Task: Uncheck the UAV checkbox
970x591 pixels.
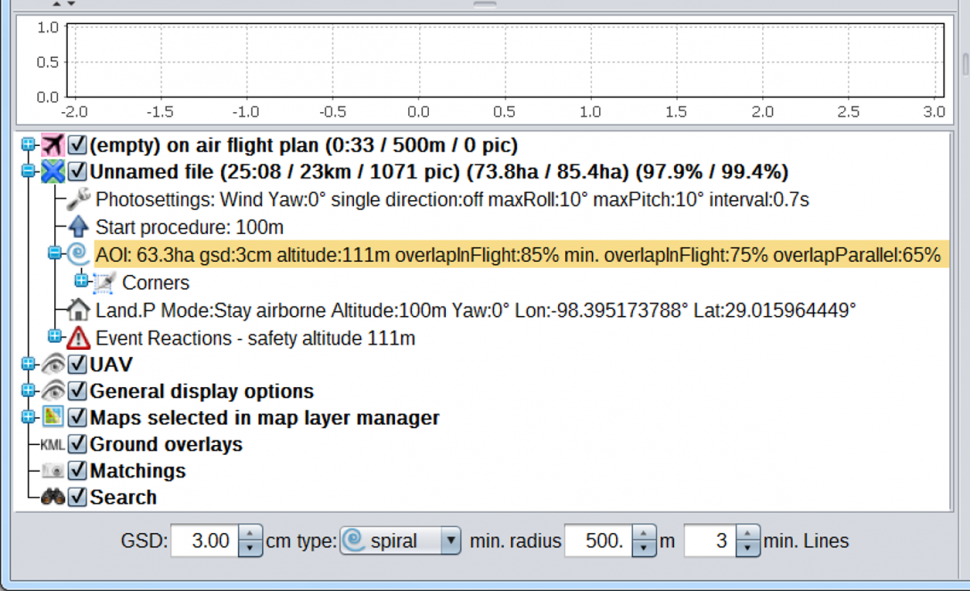Action: click(x=77, y=365)
